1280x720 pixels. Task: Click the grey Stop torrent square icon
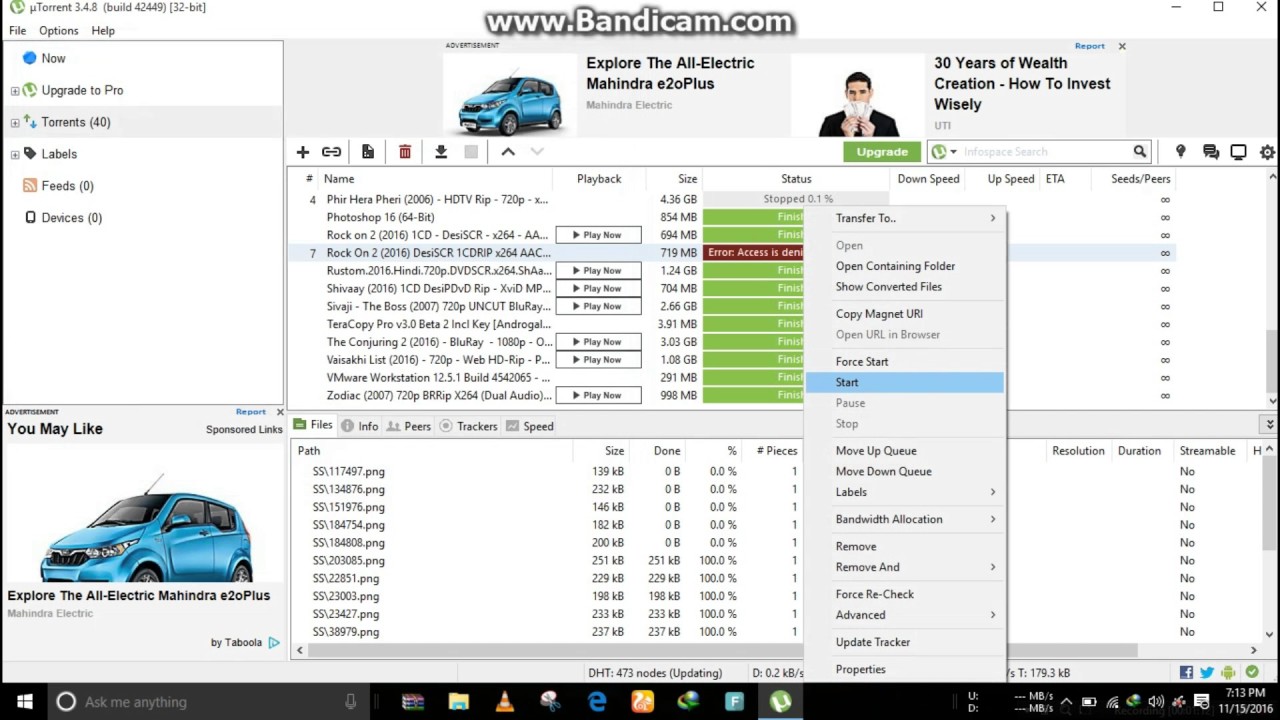[x=471, y=152]
